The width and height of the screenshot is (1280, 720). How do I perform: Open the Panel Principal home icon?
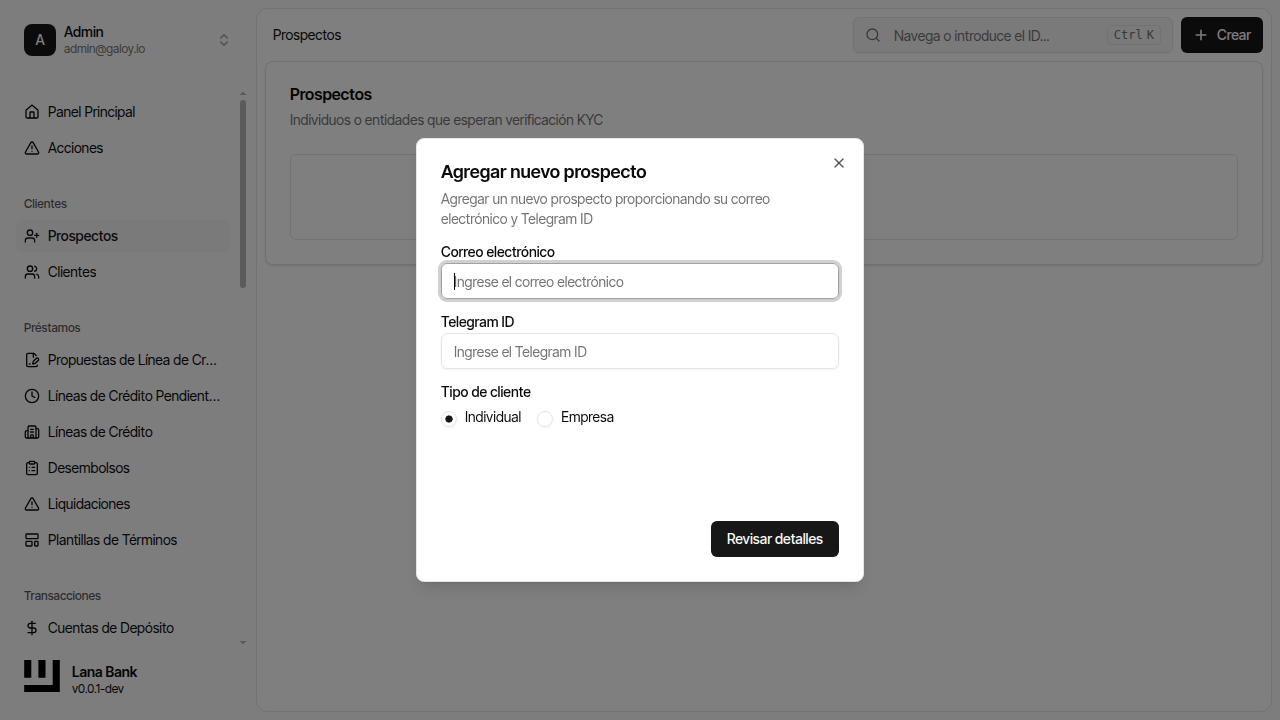[x=33, y=111]
